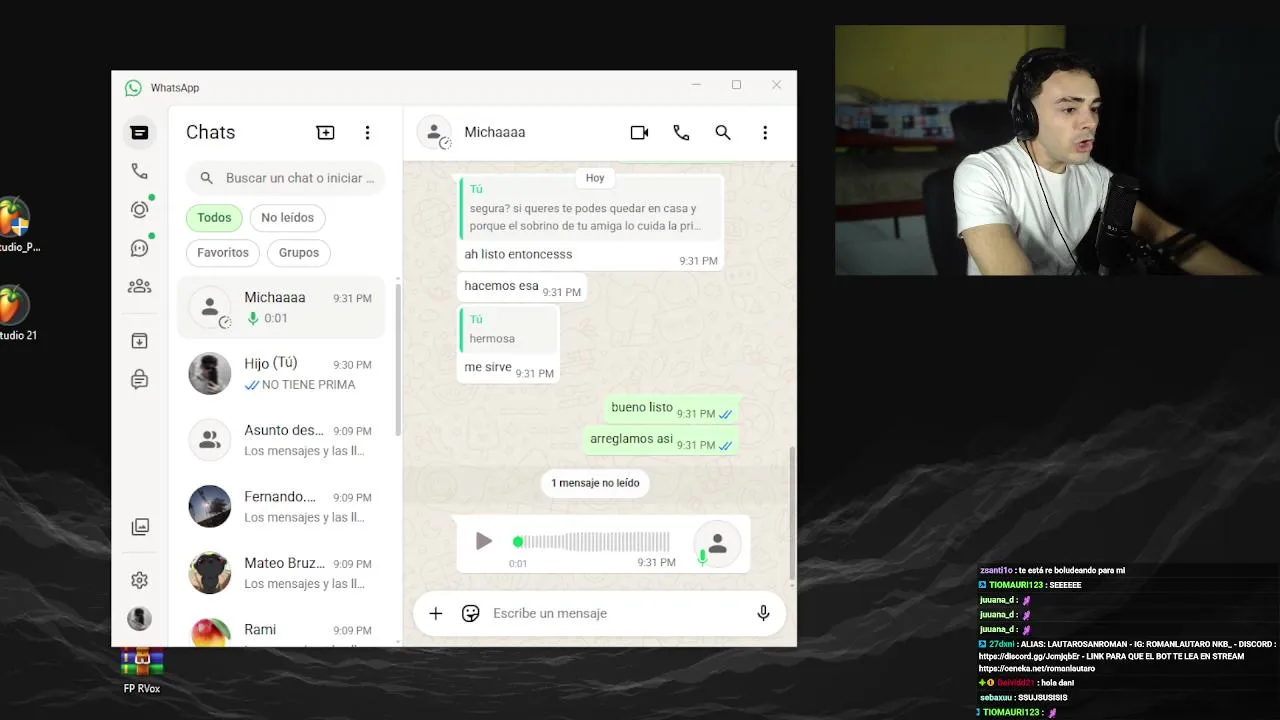Open the Hijo (Tú) chat

[281, 374]
